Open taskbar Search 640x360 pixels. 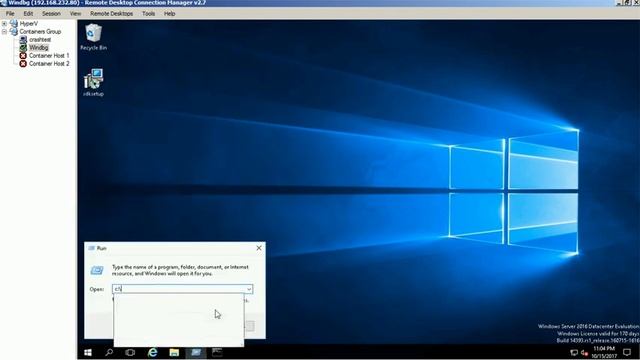pyautogui.click(x=109, y=352)
